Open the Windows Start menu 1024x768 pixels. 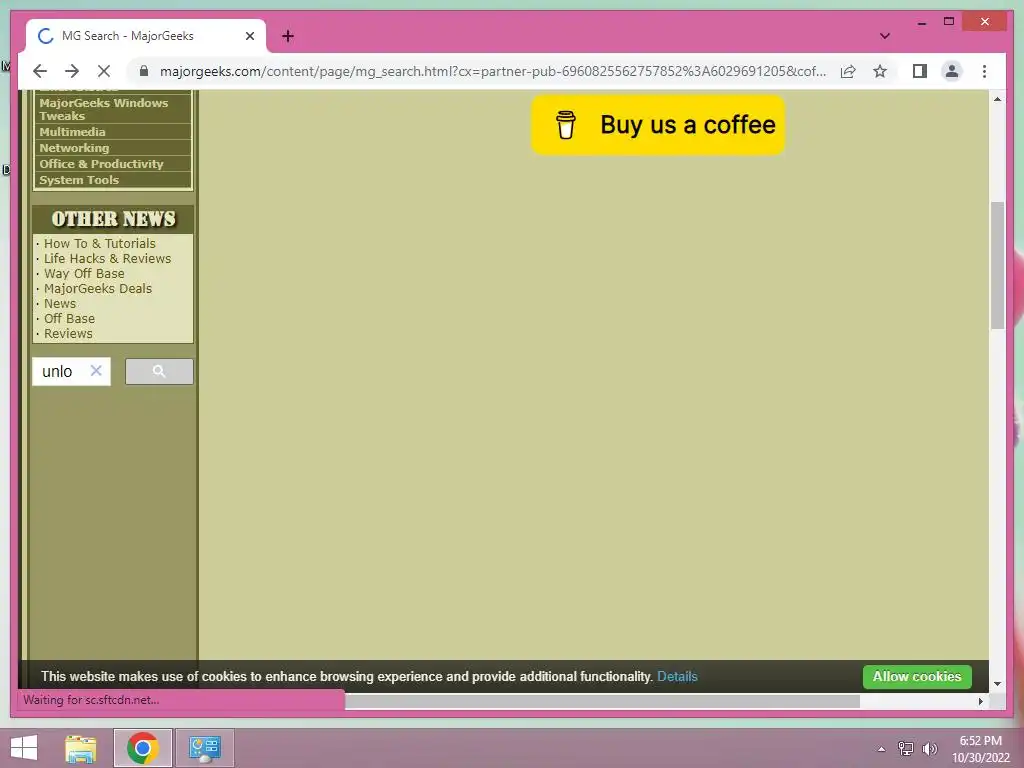pos(24,748)
